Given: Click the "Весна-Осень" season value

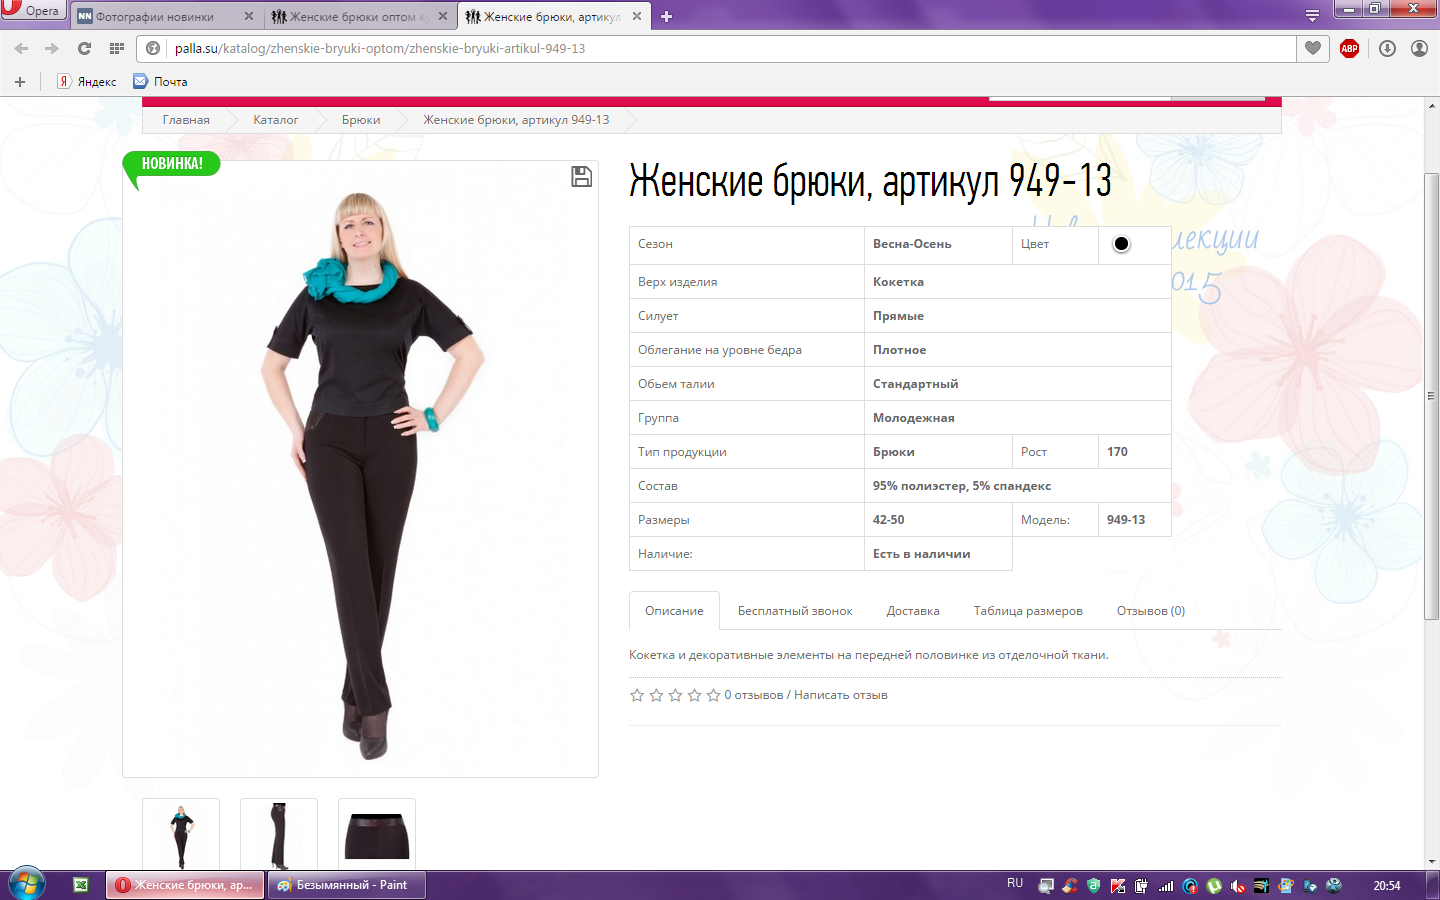Looking at the screenshot, I should click(912, 244).
